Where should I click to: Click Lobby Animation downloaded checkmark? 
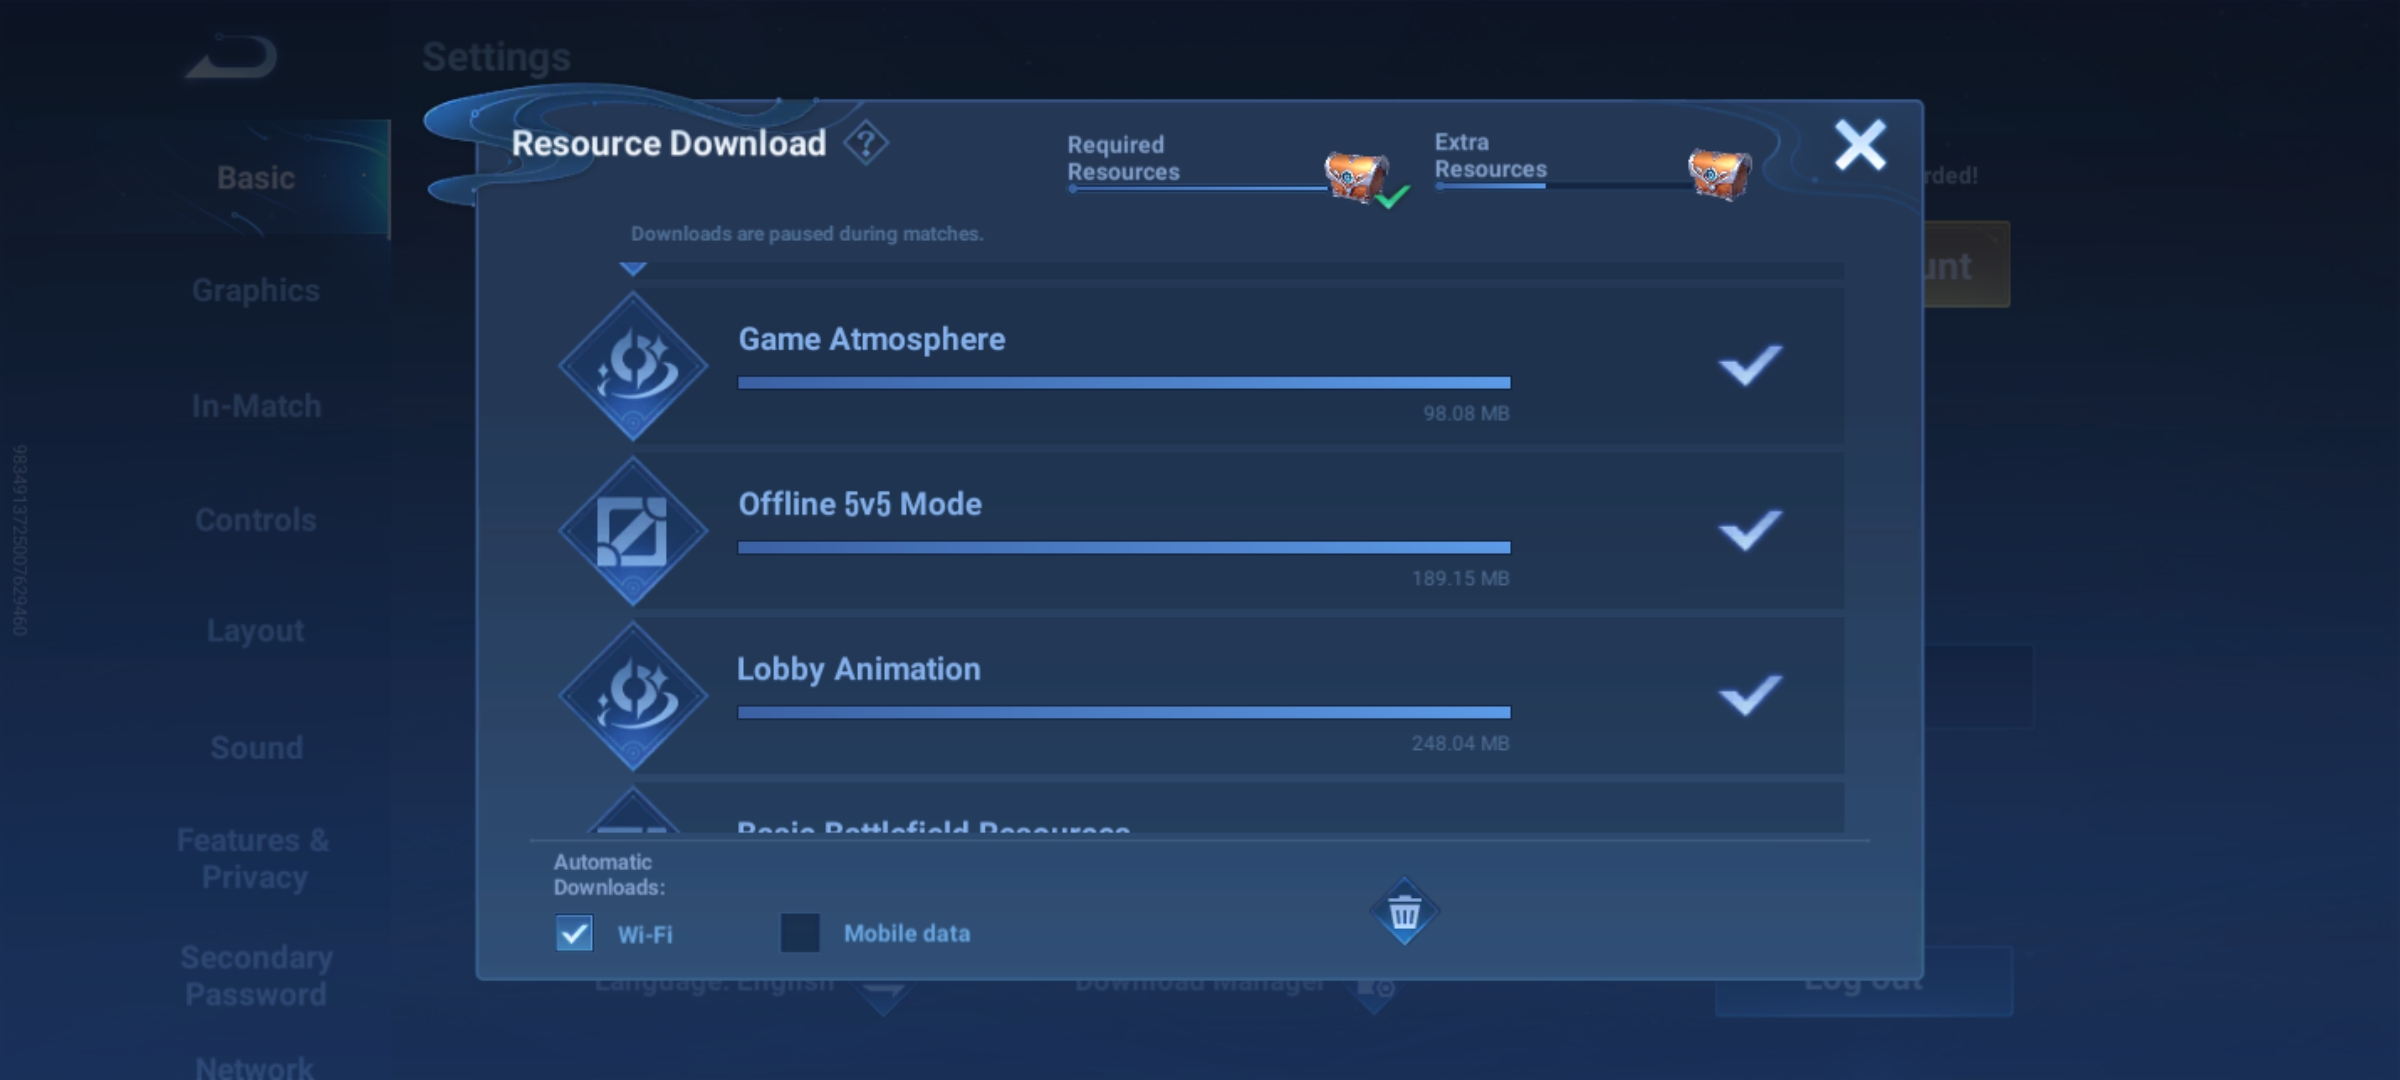[x=1750, y=695]
